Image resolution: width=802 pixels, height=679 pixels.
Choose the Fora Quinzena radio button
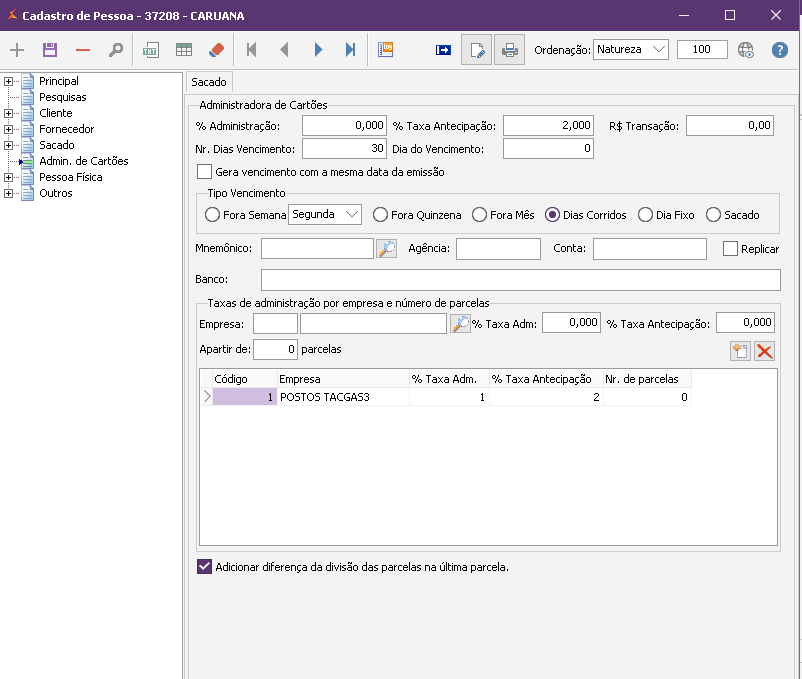click(380, 215)
